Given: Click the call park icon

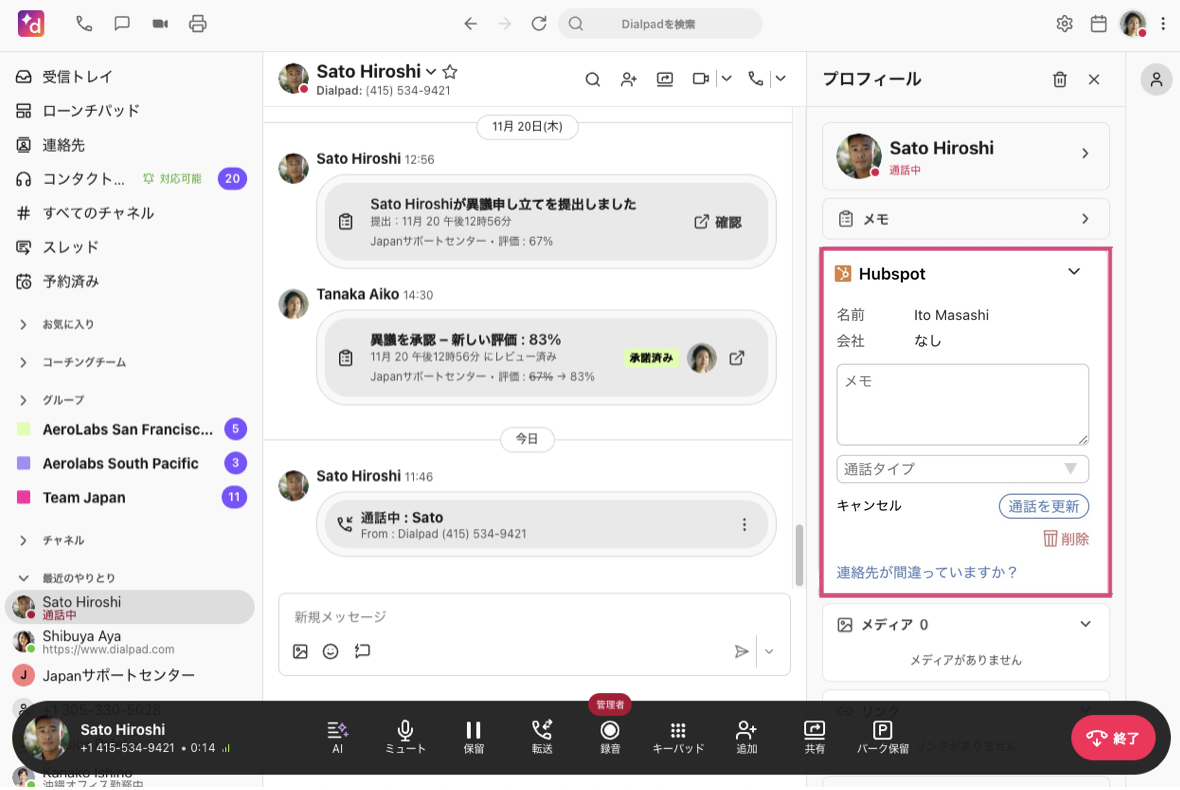Looking at the screenshot, I should [882, 736].
